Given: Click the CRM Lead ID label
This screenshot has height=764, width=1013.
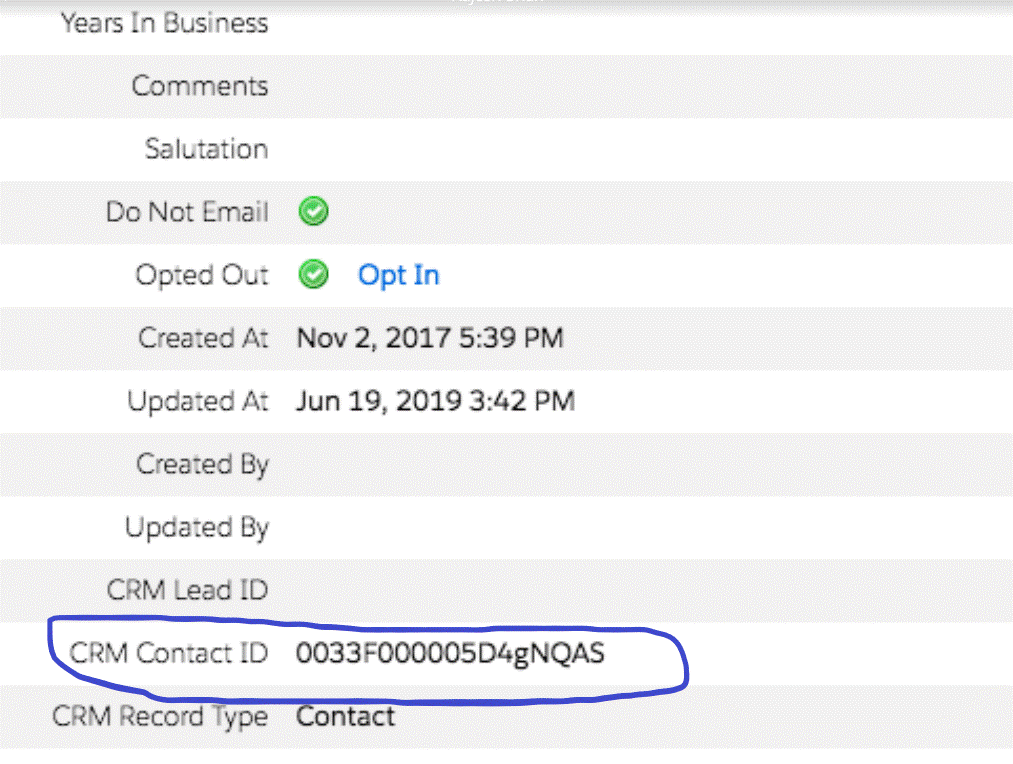Looking at the screenshot, I should [187, 590].
